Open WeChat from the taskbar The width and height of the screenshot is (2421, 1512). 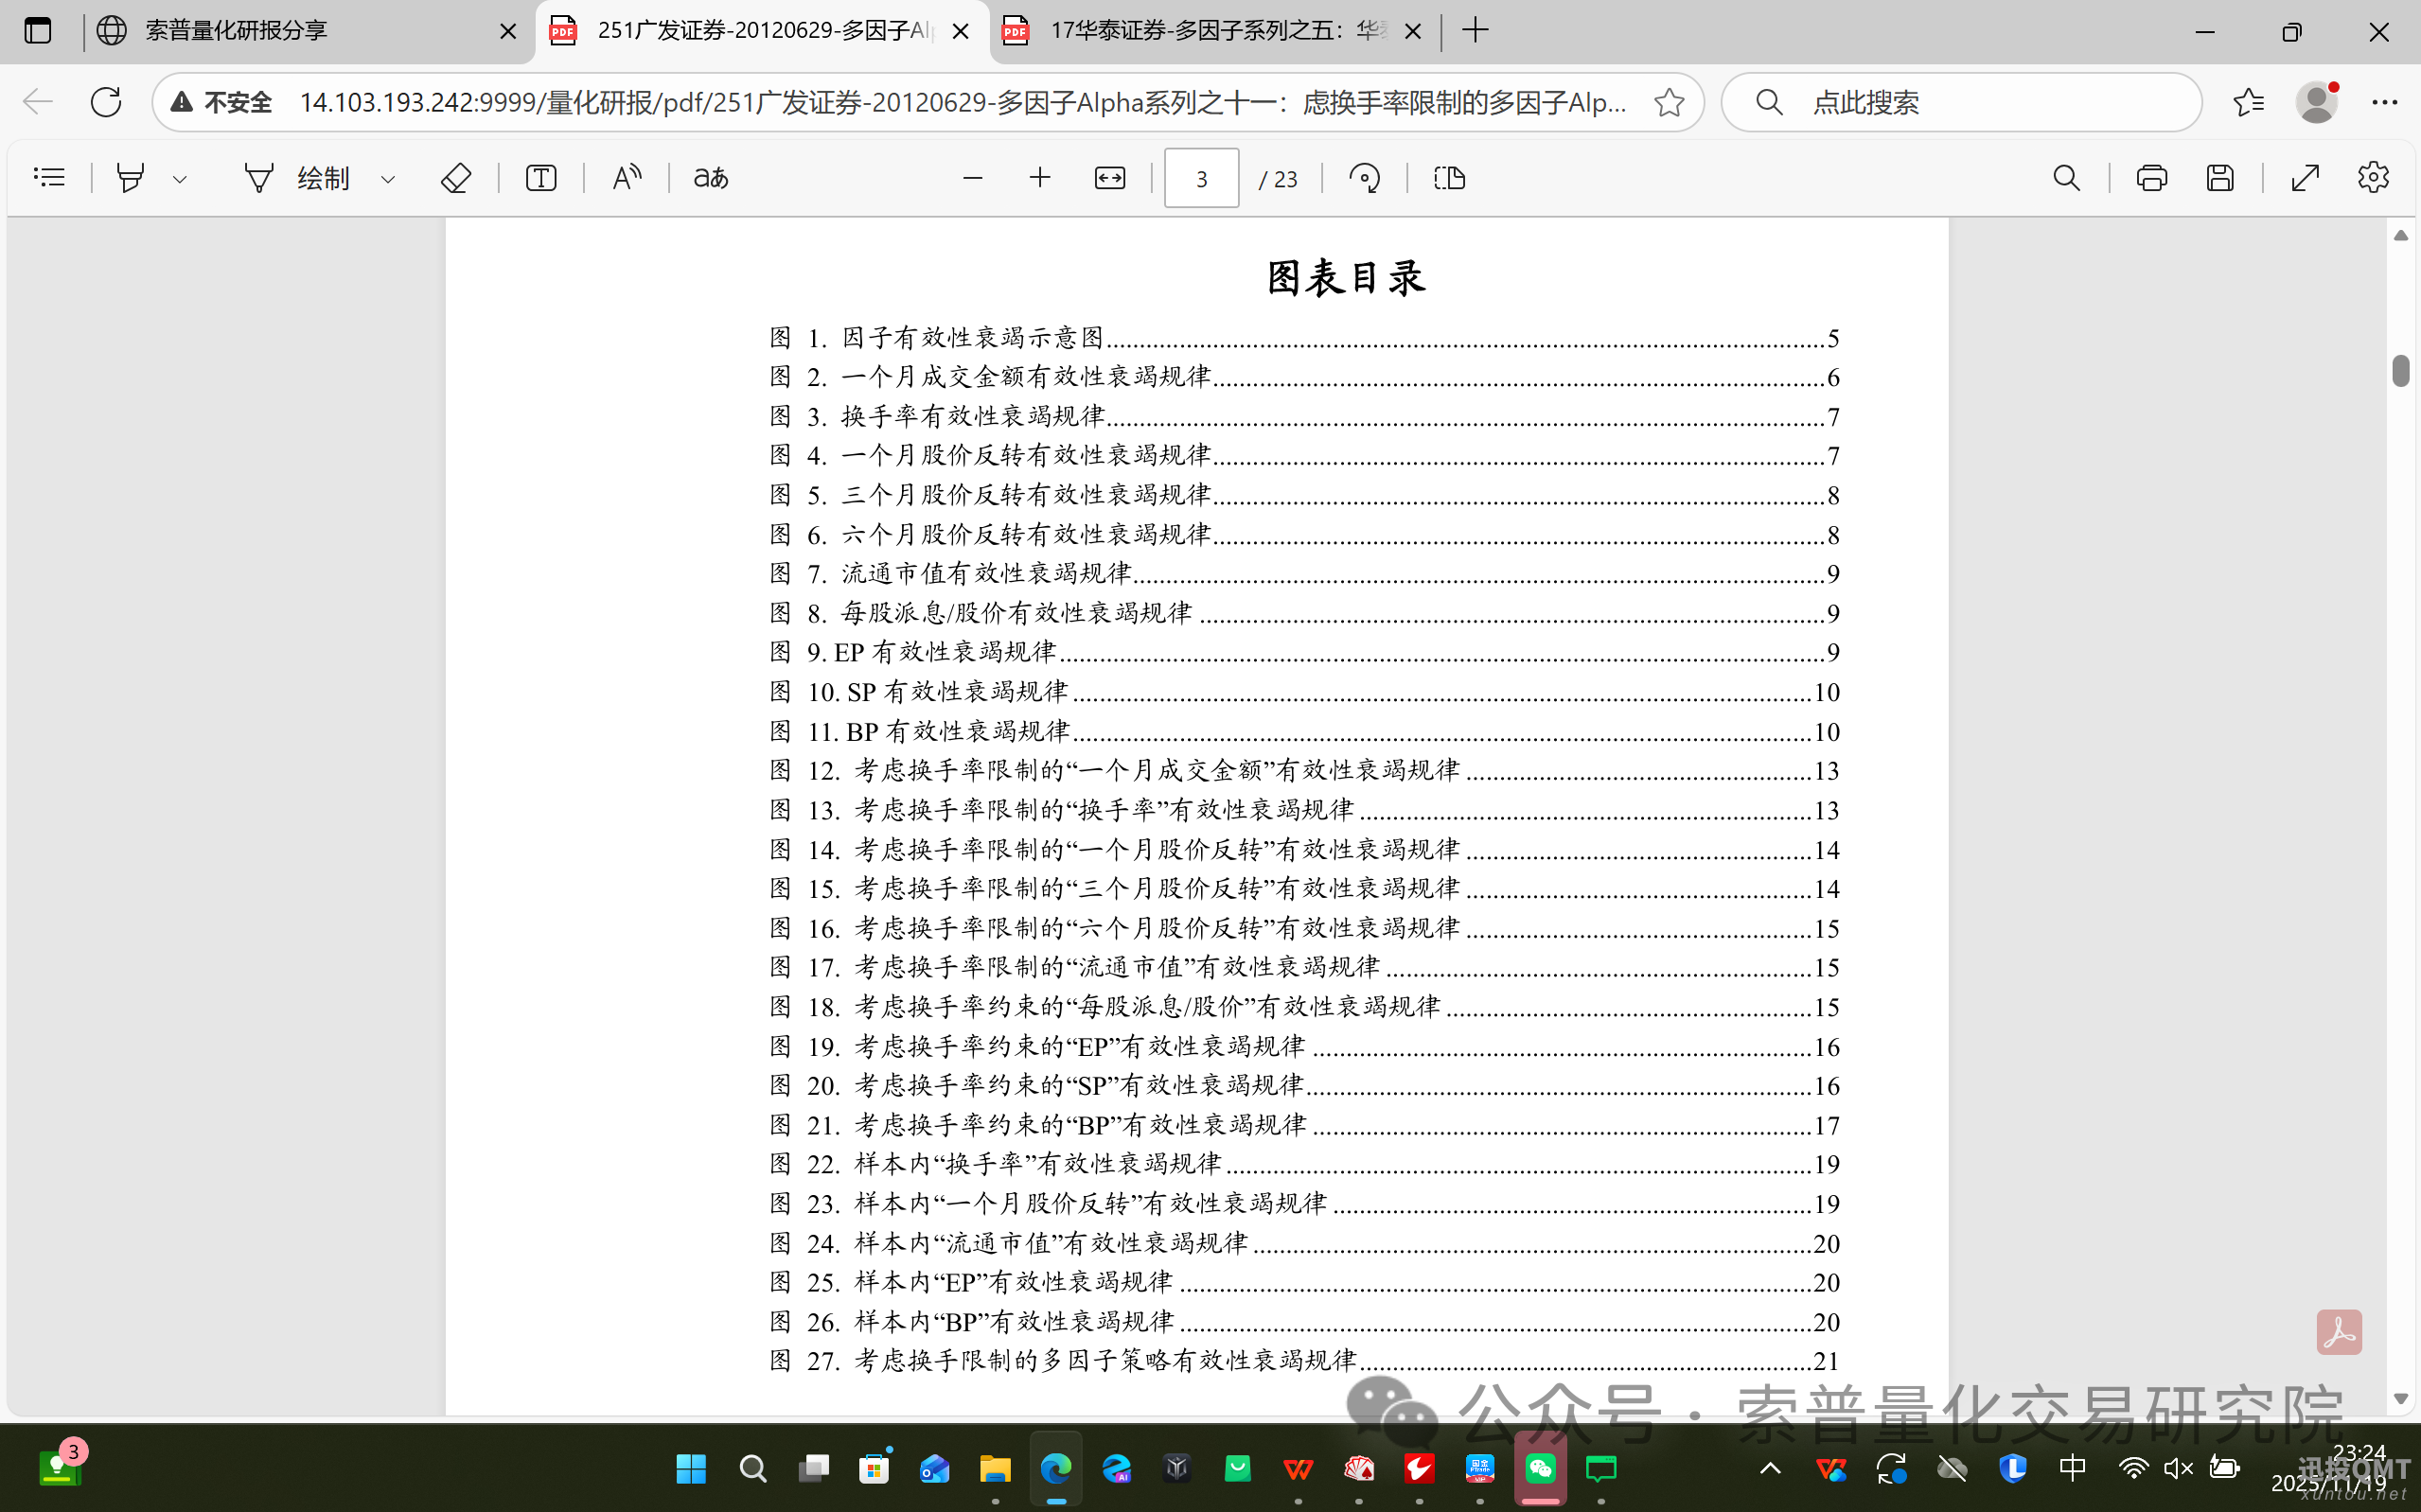[1540, 1470]
